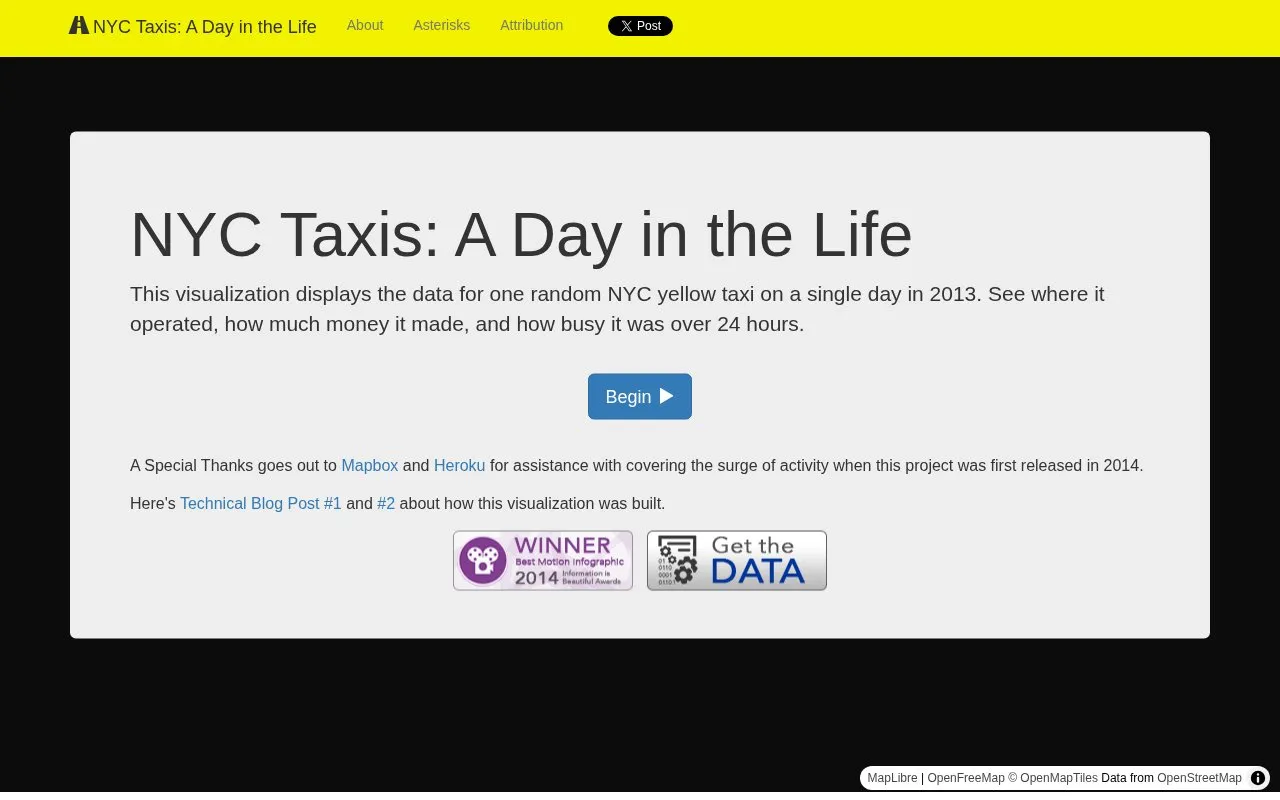Follow the Heroku link

[x=460, y=465]
